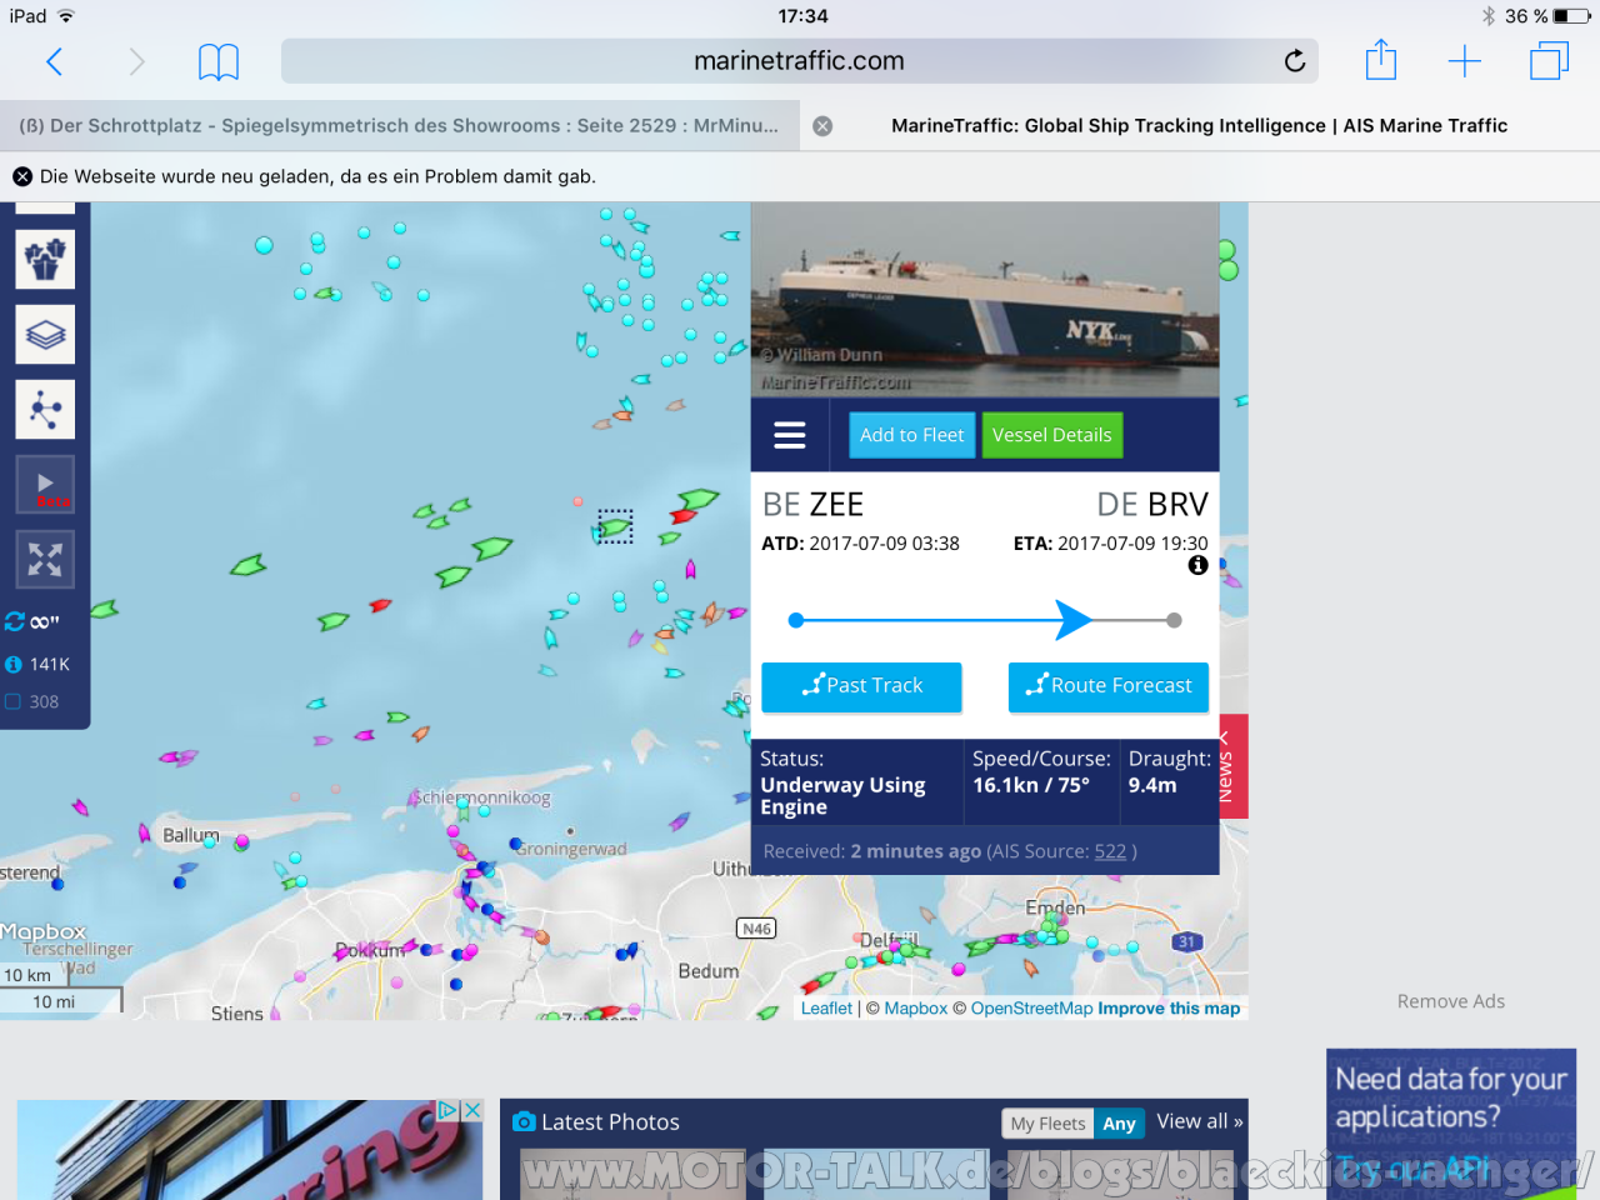Open the vessel popup hamburger menu
1600x1200 pixels.
(x=789, y=435)
